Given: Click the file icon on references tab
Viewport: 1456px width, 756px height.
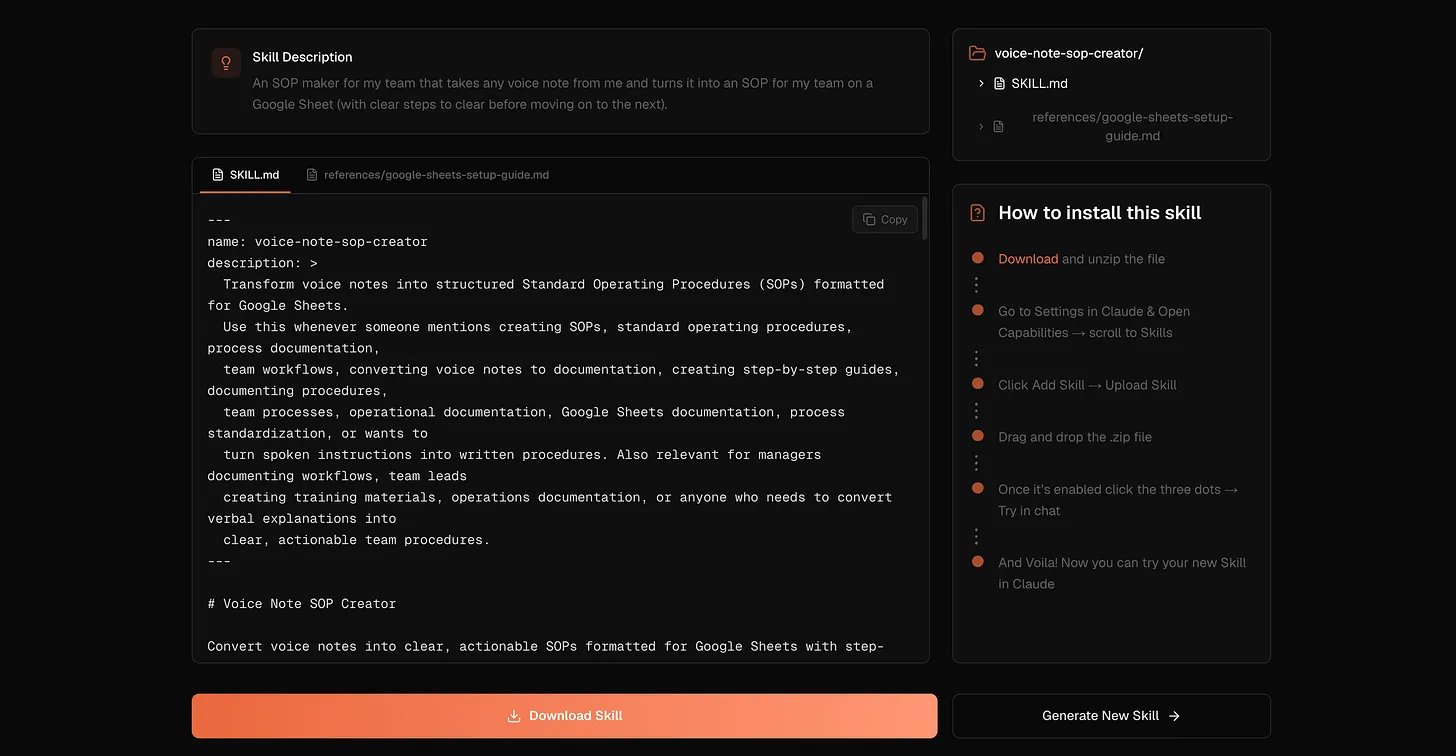Looking at the screenshot, I should pos(312,175).
